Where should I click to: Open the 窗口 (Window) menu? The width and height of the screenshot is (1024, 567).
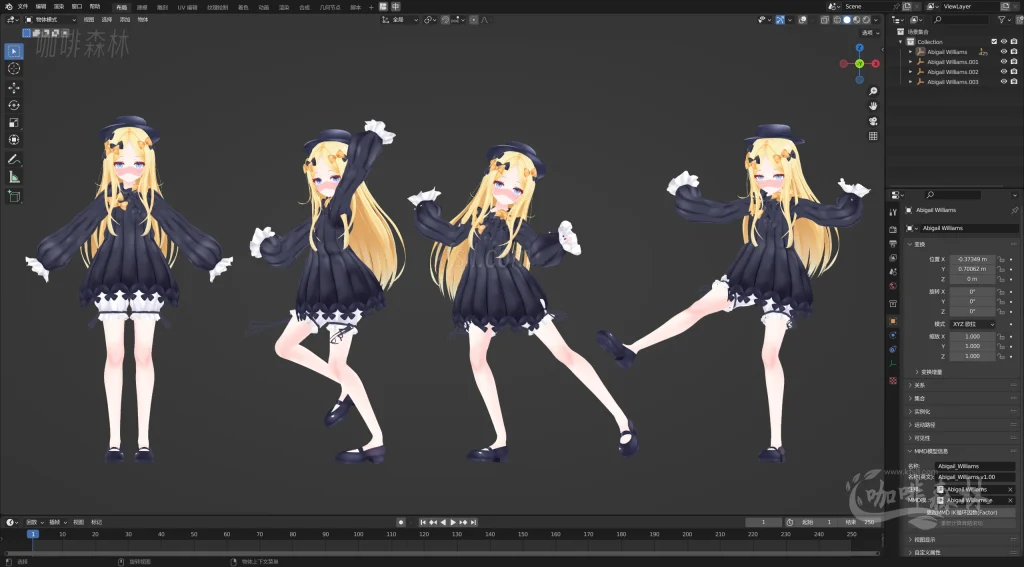point(76,7)
